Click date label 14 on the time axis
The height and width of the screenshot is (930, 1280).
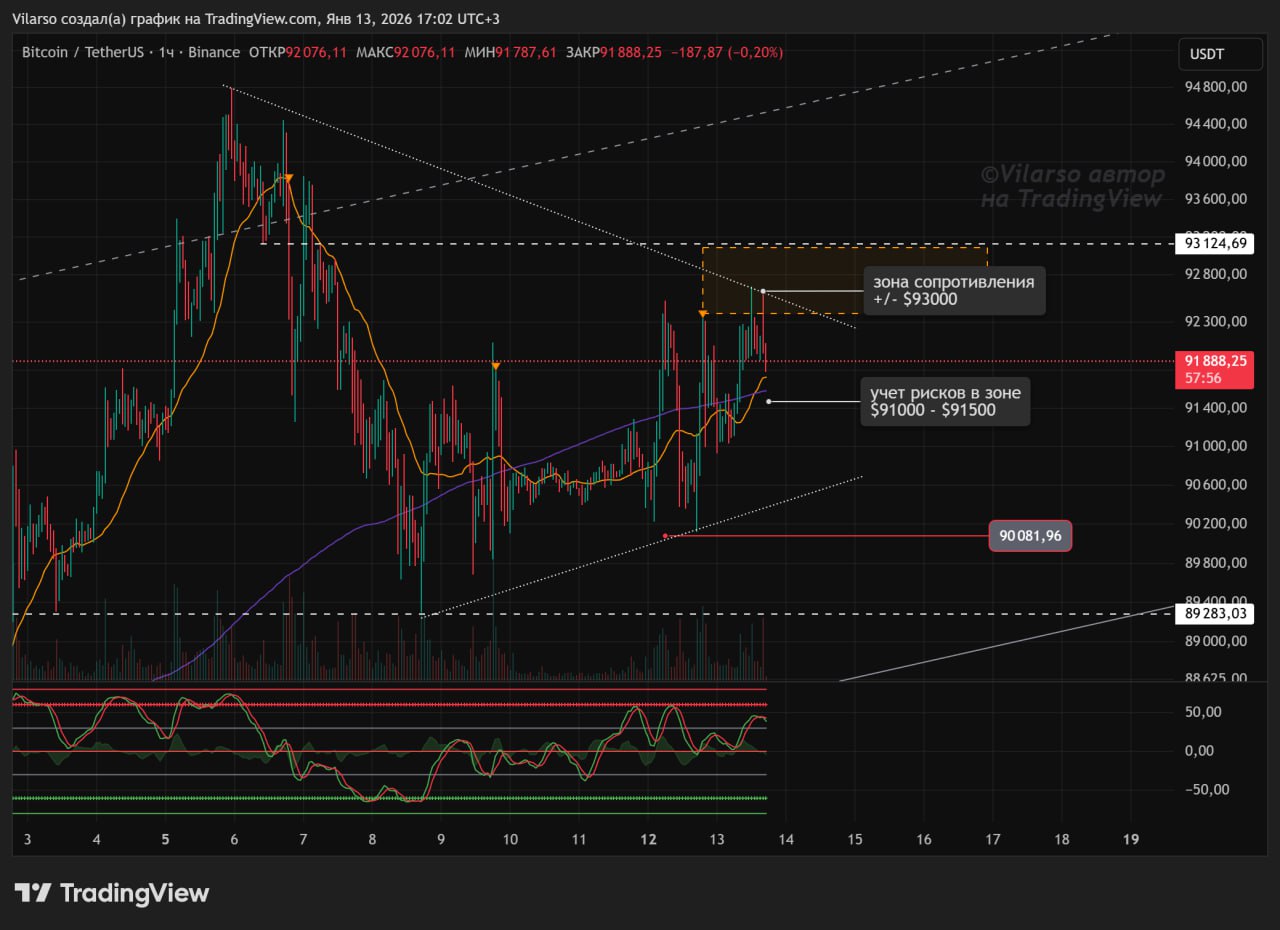pyautogui.click(x=786, y=839)
